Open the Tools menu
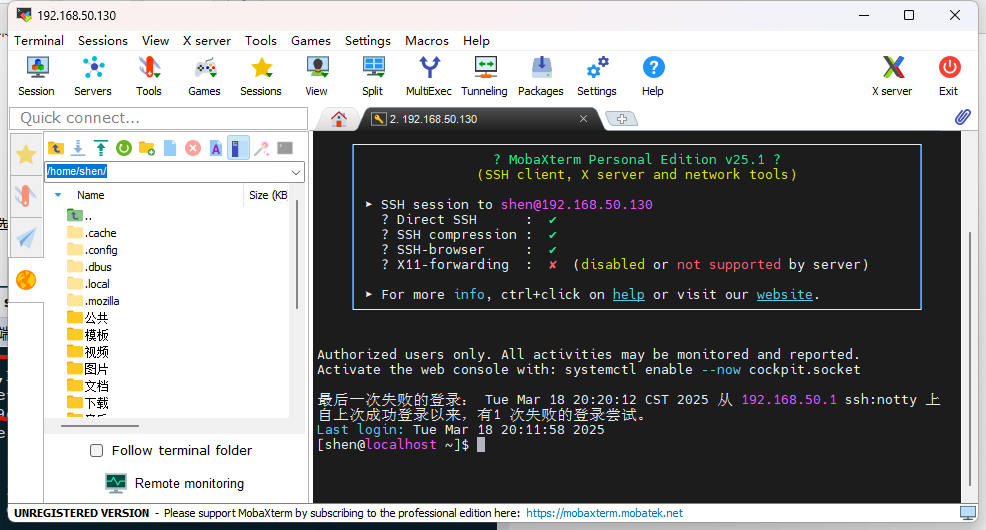 261,41
